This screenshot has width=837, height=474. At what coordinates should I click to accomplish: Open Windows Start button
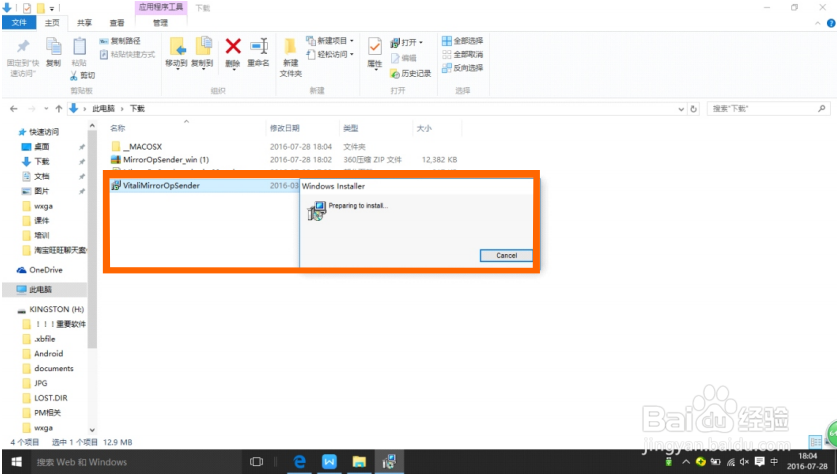[16, 462]
